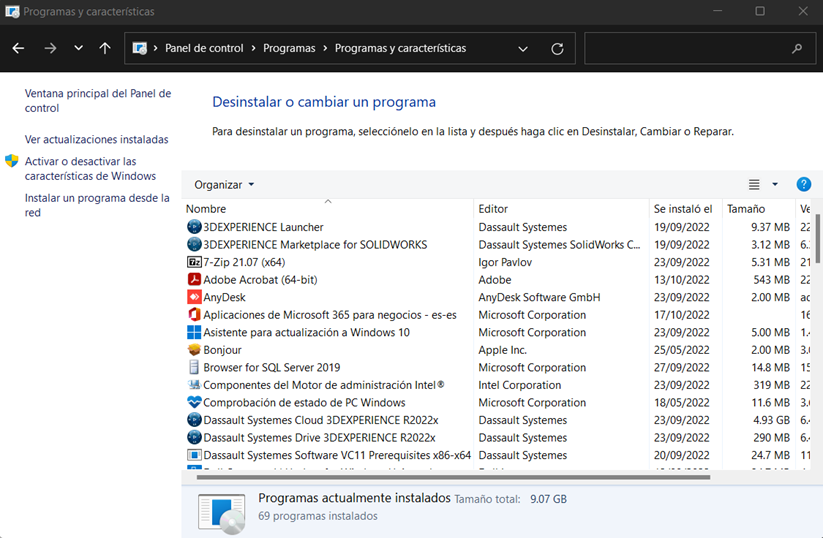
Task: Click the 7-Zip 21.07 program icon
Action: (x=194, y=262)
